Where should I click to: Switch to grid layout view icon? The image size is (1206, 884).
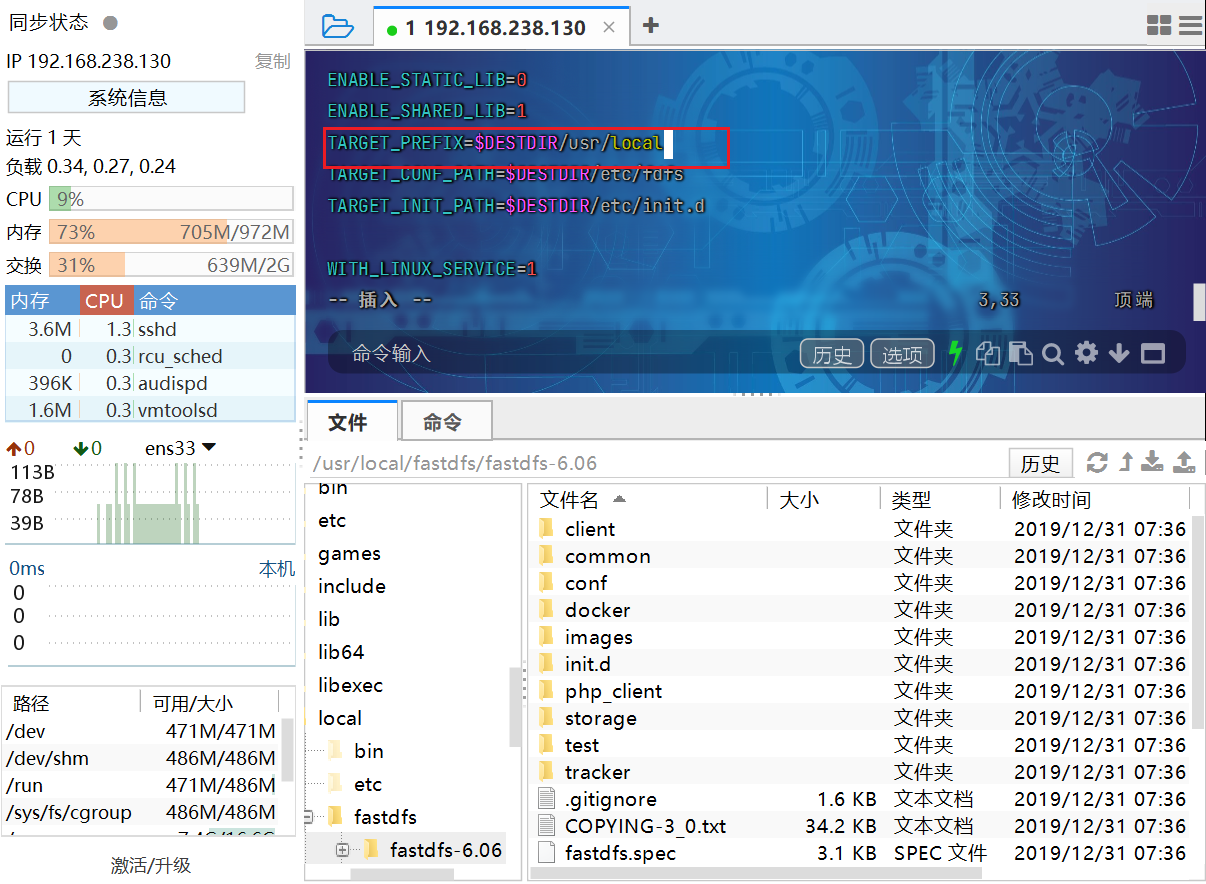pos(1159,26)
